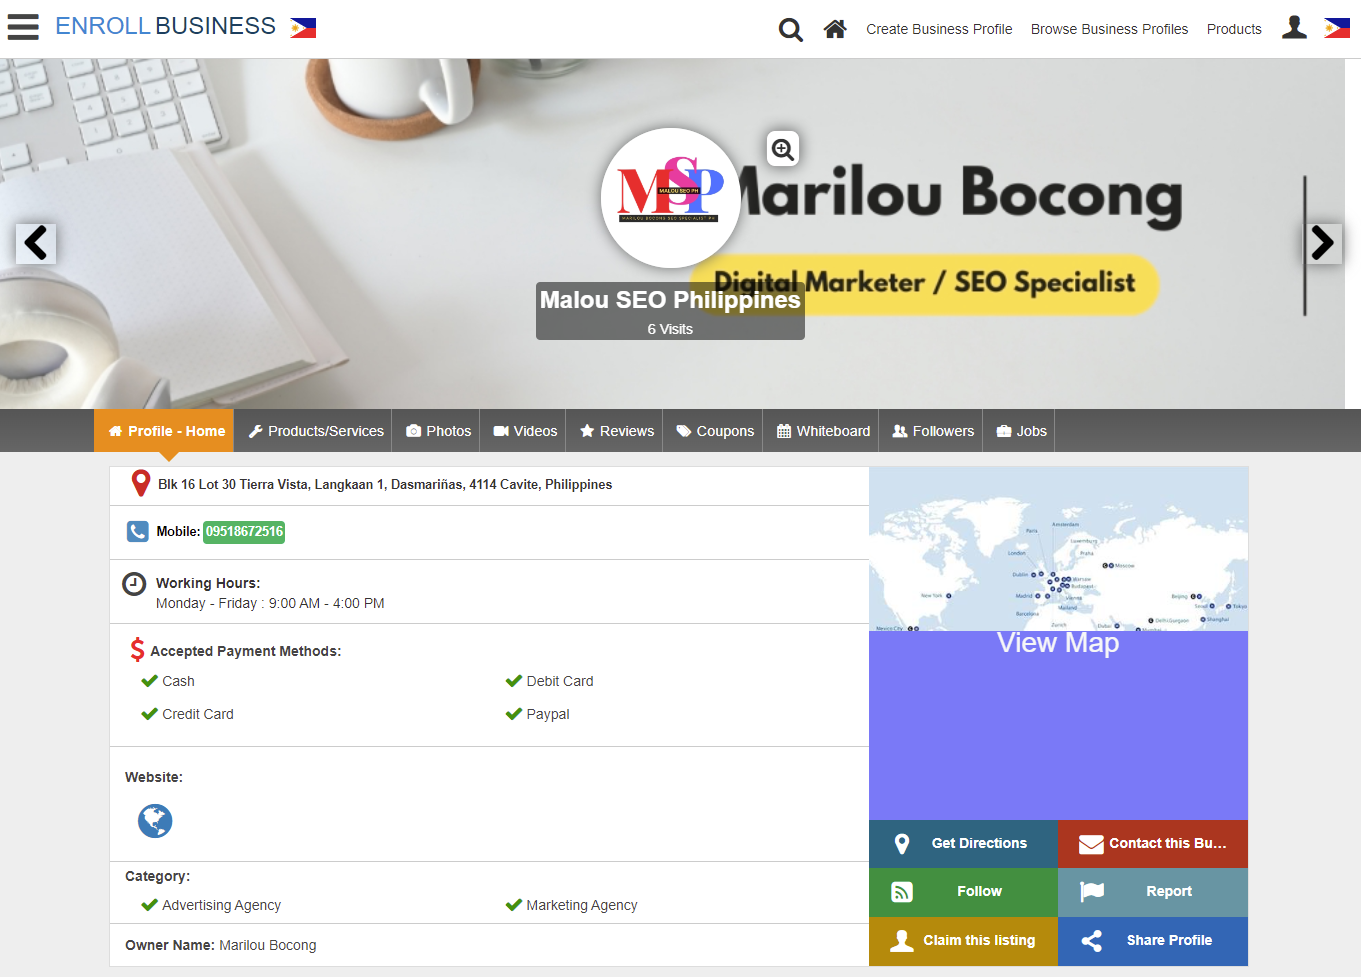Switch to the Photos tab

click(x=438, y=431)
